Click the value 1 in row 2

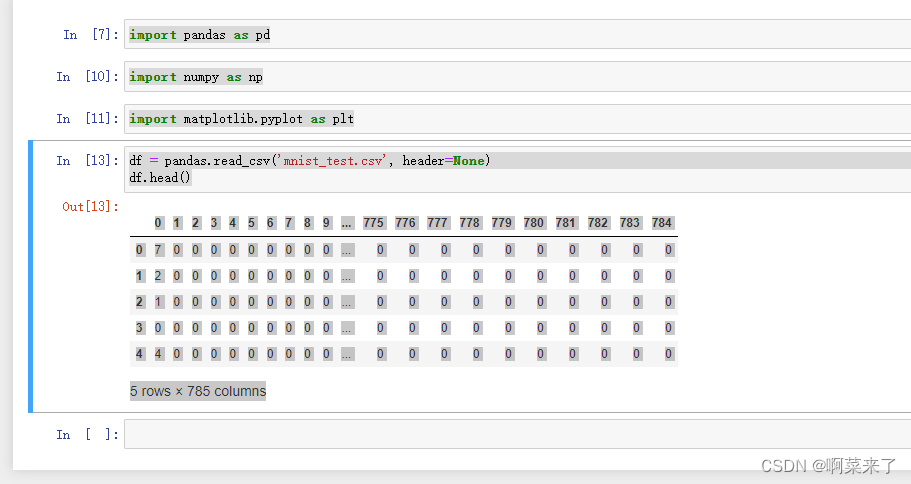tap(158, 302)
